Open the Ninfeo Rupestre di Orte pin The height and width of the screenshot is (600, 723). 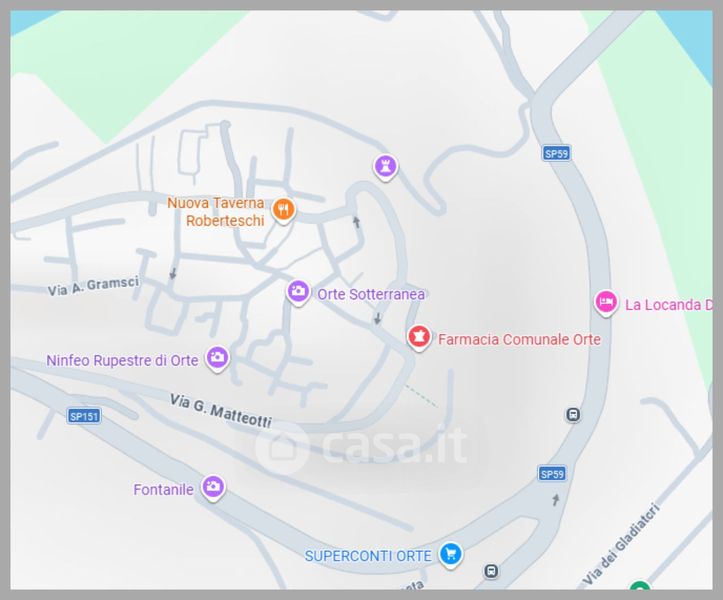click(217, 358)
